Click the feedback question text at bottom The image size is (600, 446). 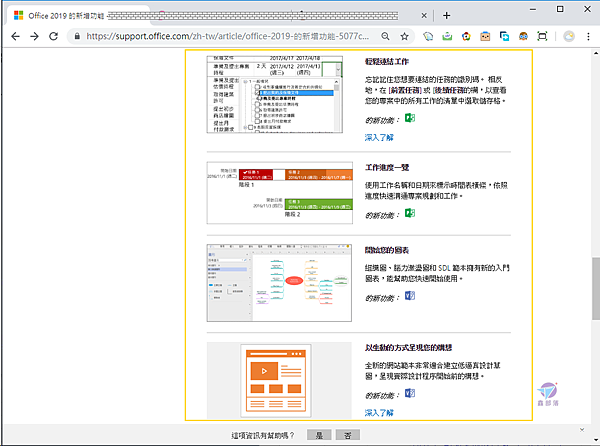pyautogui.click(x=262, y=435)
